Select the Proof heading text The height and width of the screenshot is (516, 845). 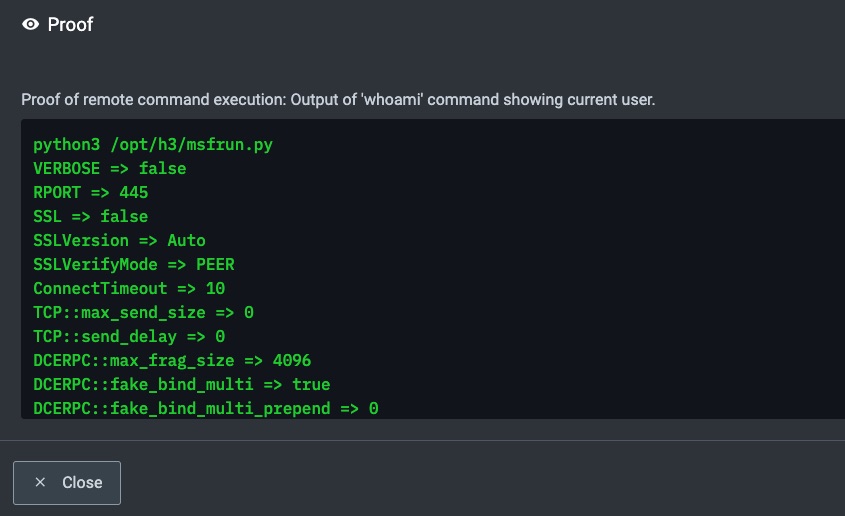click(x=70, y=24)
